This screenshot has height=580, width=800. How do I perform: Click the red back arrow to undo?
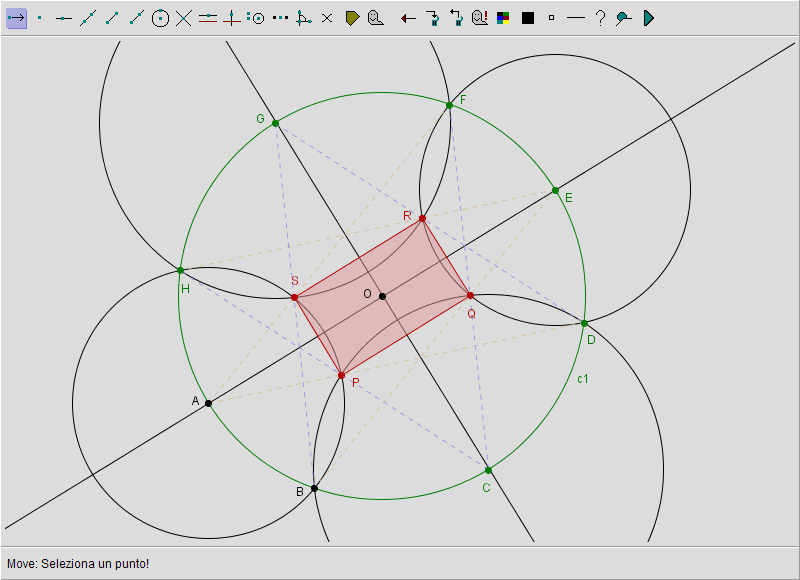[408, 19]
